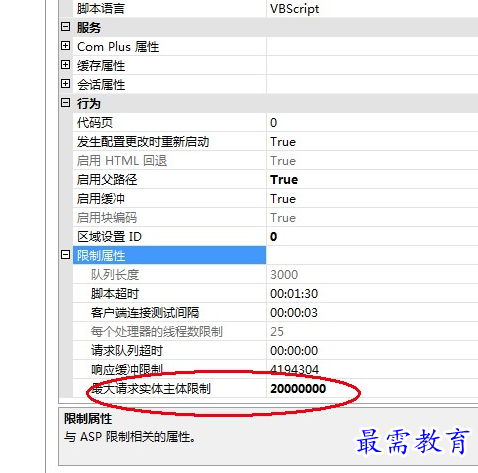Select the highlighted 限制属性 row
This screenshot has height=473, width=478.
pos(169,255)
